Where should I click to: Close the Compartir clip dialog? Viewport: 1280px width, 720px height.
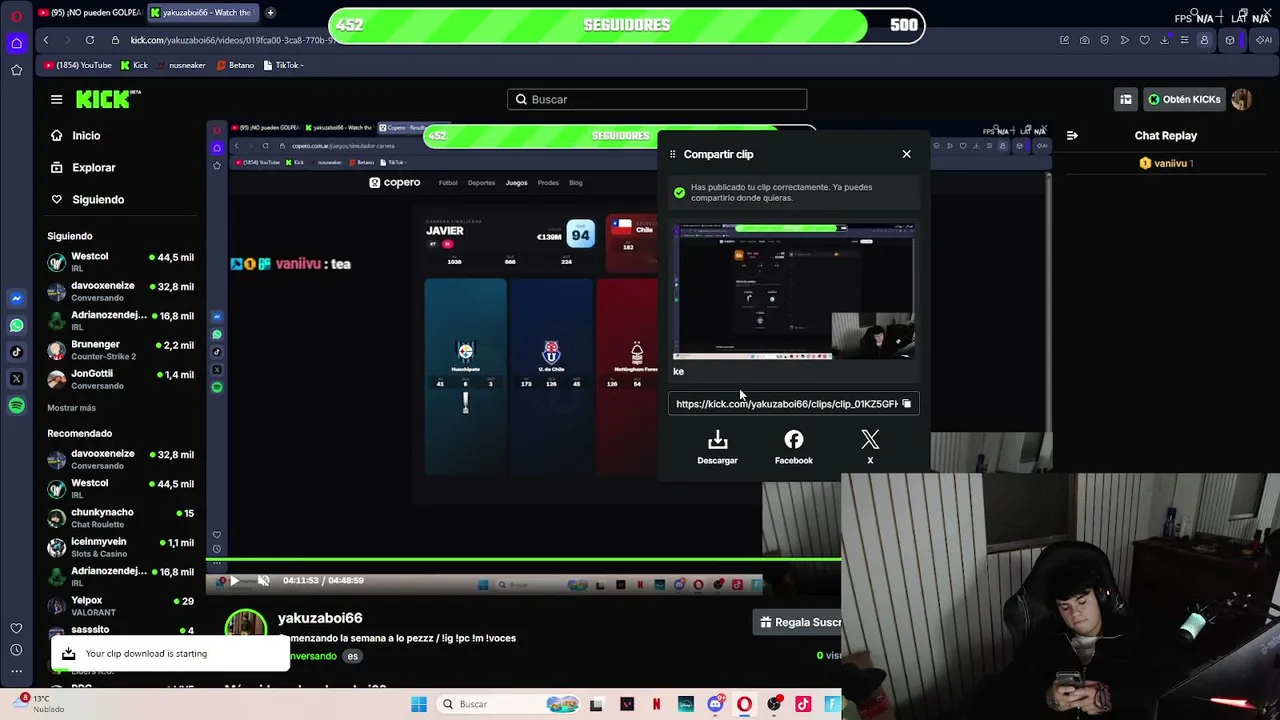coord(906,154)
